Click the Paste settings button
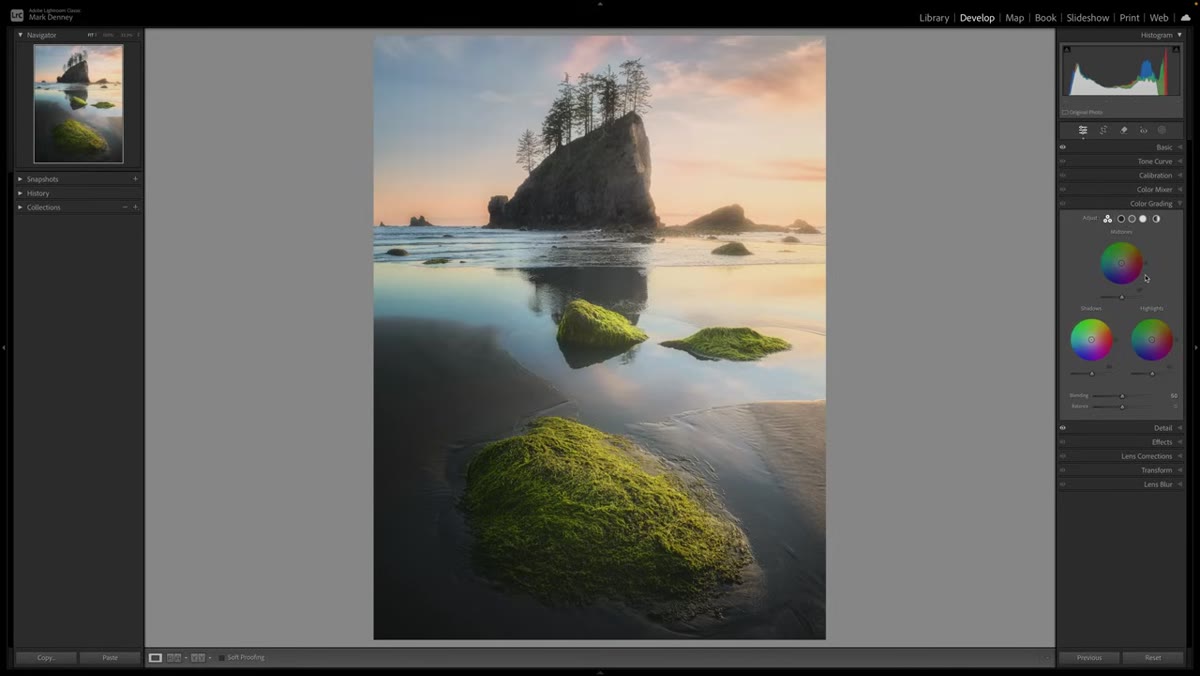Viewport: 1200px width, 676px height. coord(110,658)
